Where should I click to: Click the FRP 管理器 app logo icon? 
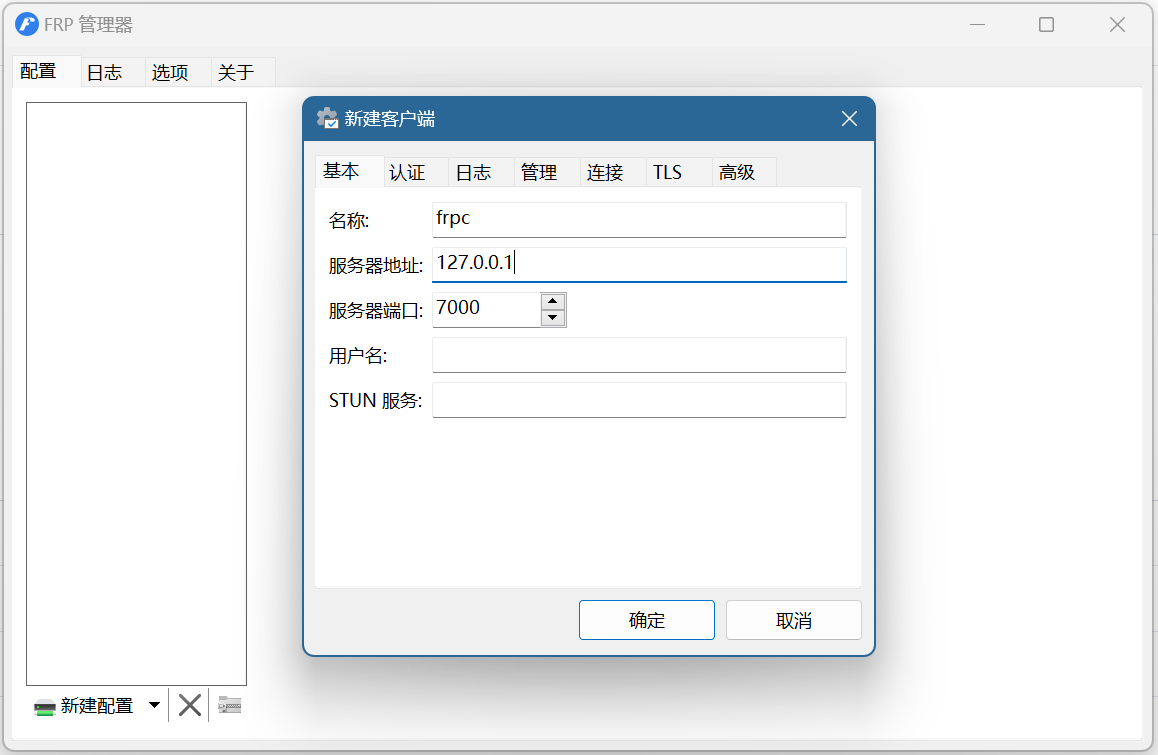[x=27, y=25]
